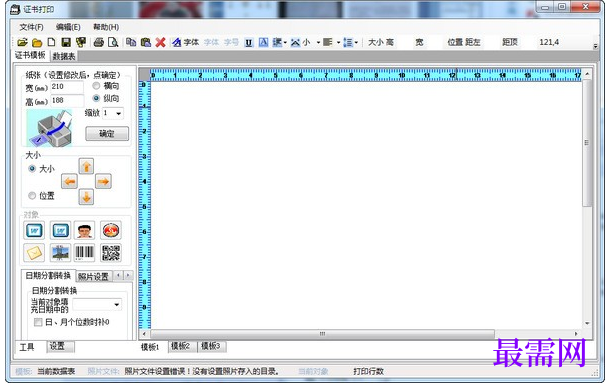Switch to the 设置 bottom tab
This screenshot has height=384, width=605.
pyautogui.click(x=61, y=347)
